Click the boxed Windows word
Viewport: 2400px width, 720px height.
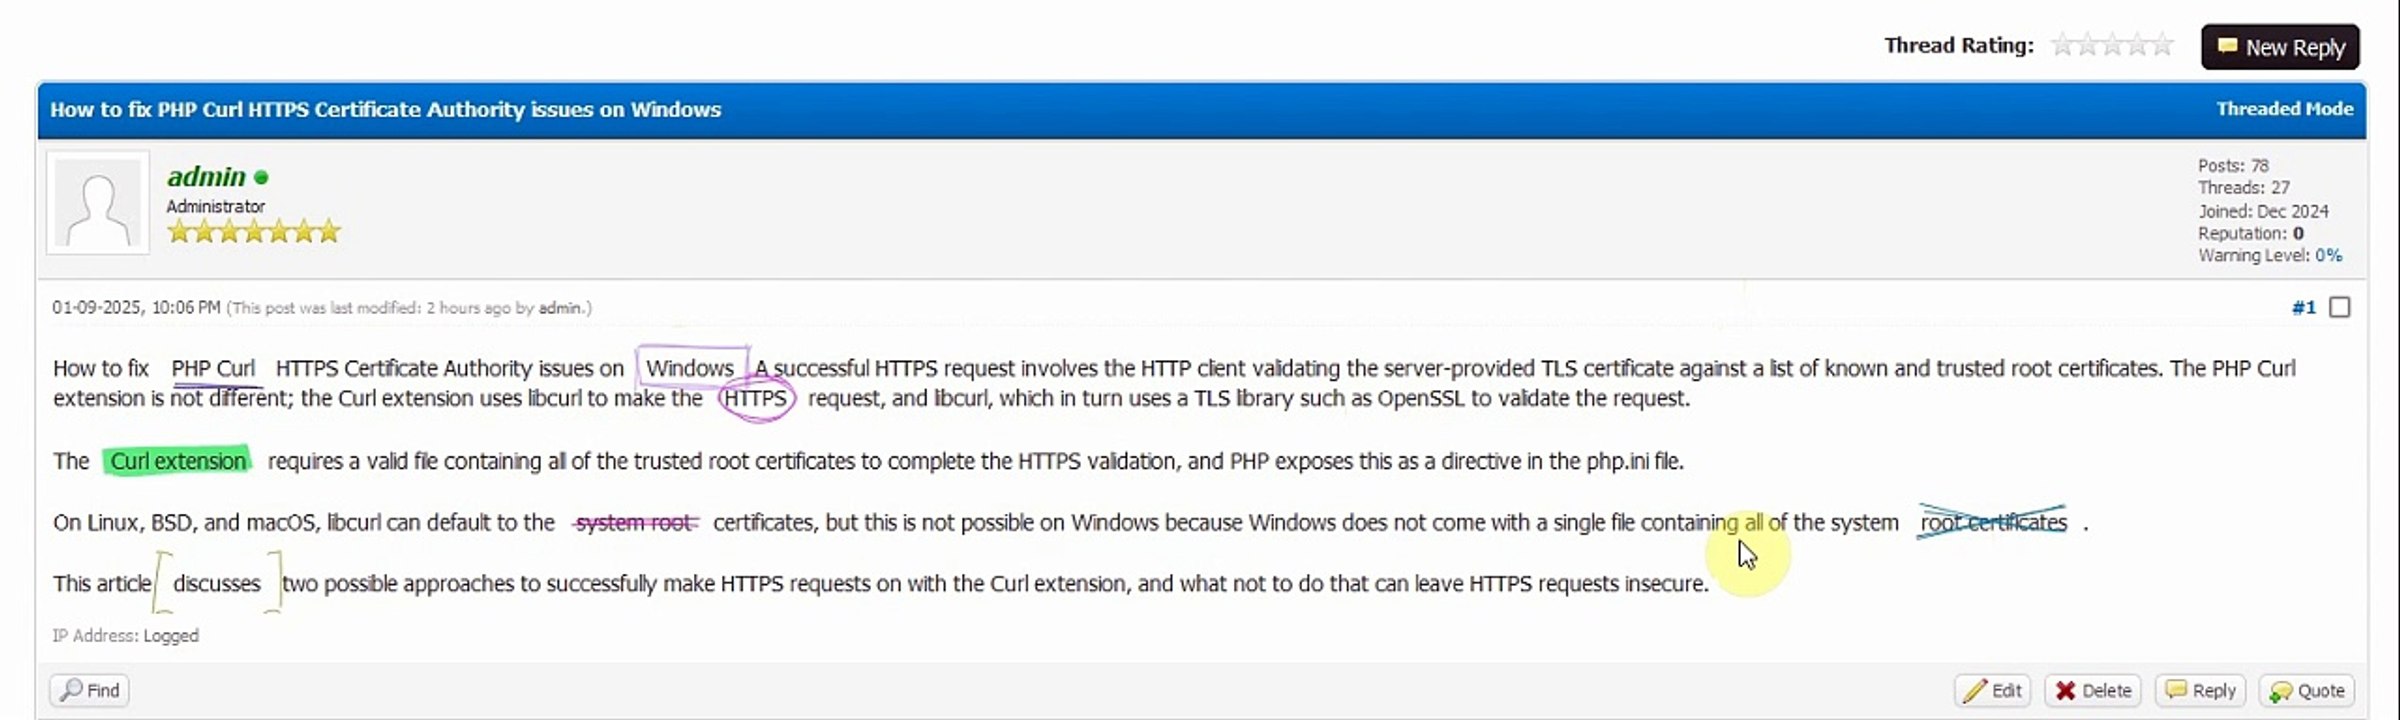(690, 368)
